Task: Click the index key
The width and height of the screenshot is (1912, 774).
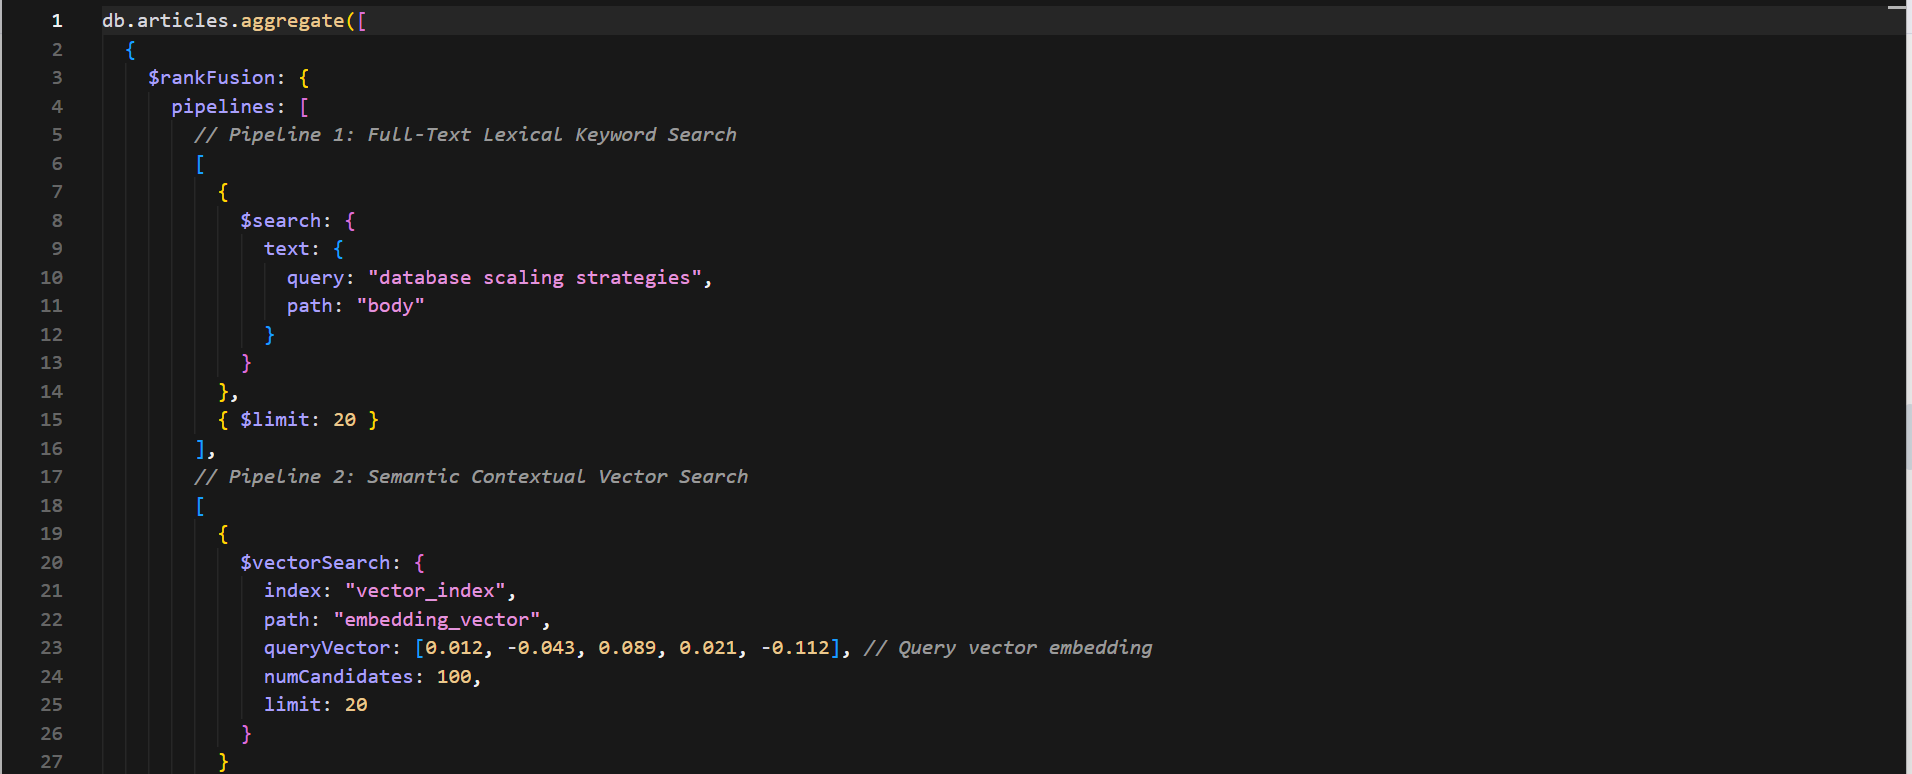Action: point(292,591)
